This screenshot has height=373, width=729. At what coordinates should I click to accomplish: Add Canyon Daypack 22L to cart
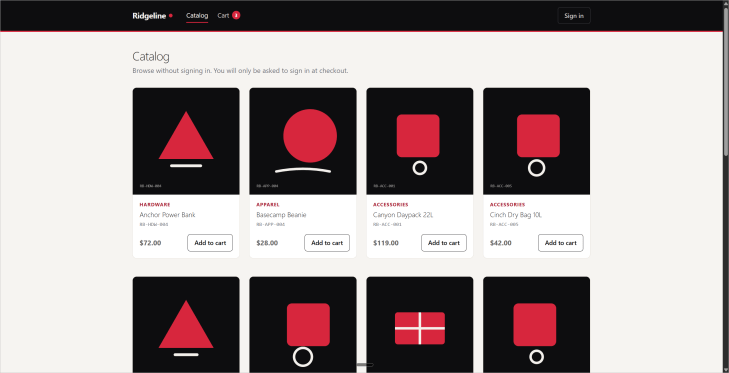pos(444,243)
